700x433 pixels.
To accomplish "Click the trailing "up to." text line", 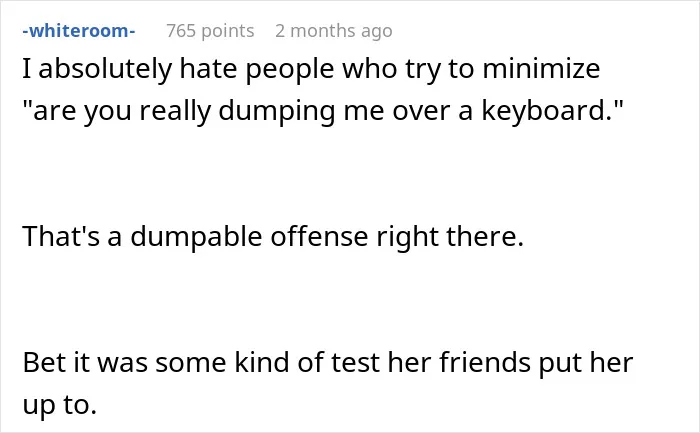I will pos(59,405).
